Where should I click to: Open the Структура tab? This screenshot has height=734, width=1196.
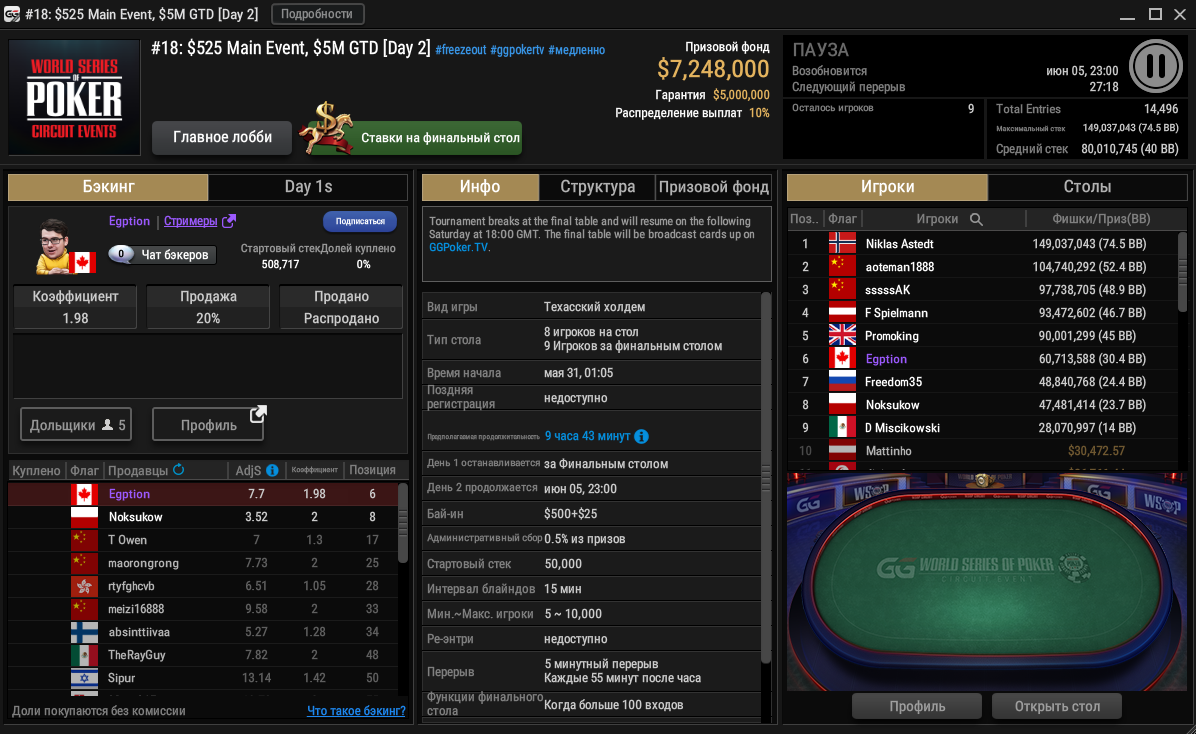pos(597,187)
